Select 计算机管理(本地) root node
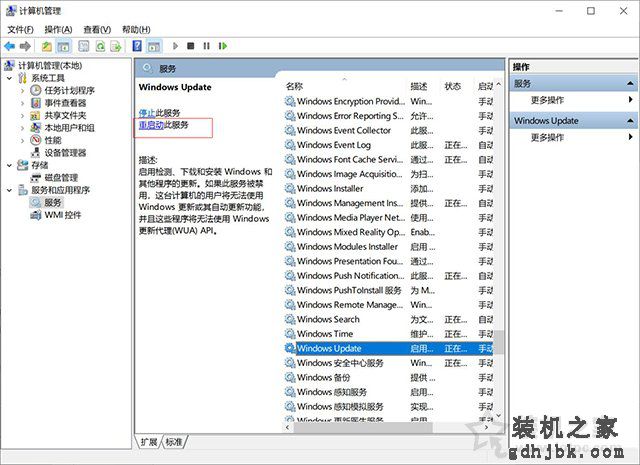The height and width of the screenshot is (465, 640). click(50, 65)
